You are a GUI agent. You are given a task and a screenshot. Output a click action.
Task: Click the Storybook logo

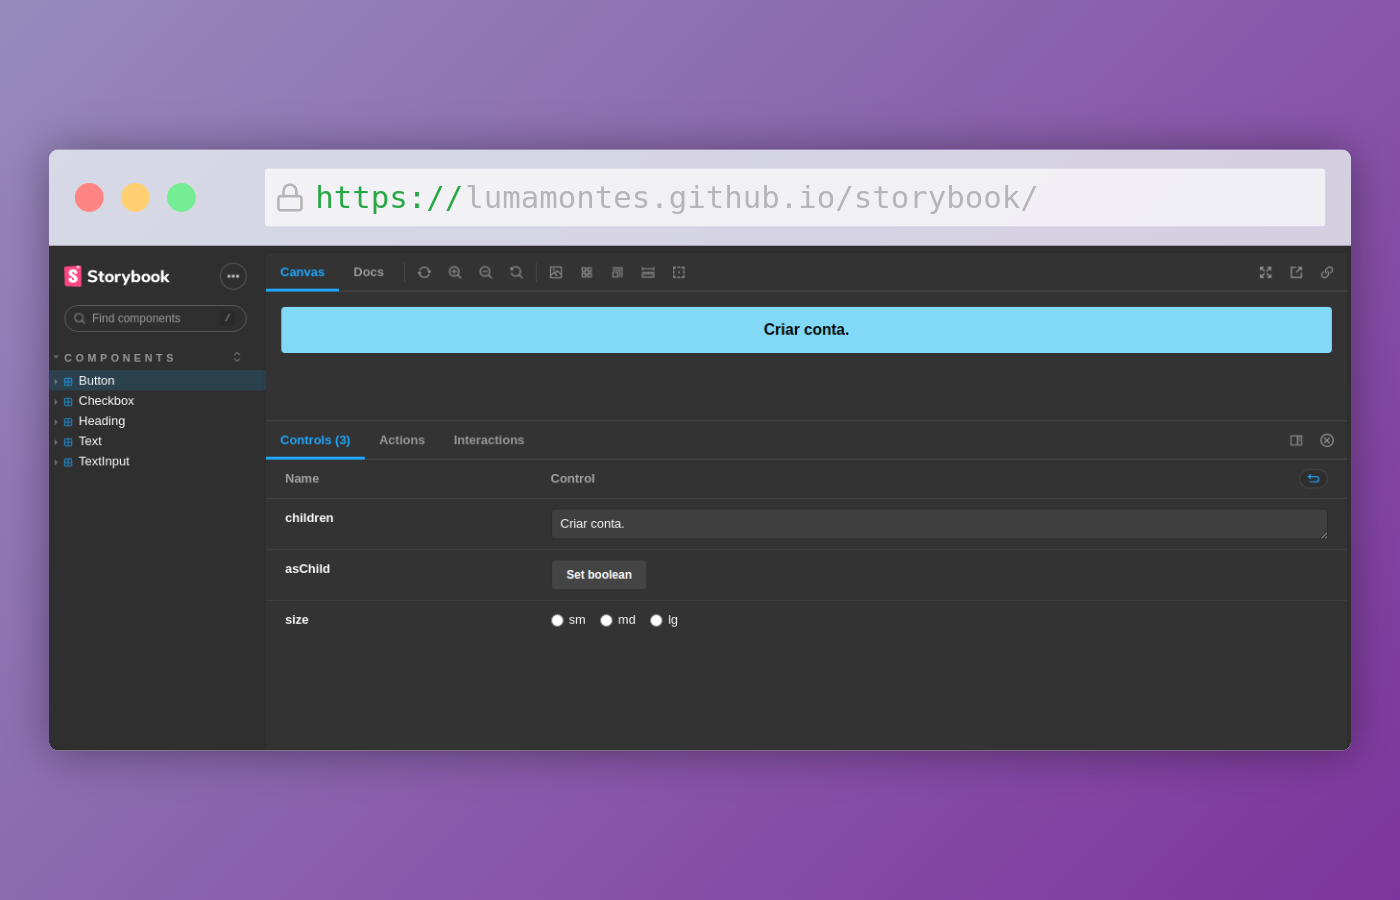tap(117, 276)
